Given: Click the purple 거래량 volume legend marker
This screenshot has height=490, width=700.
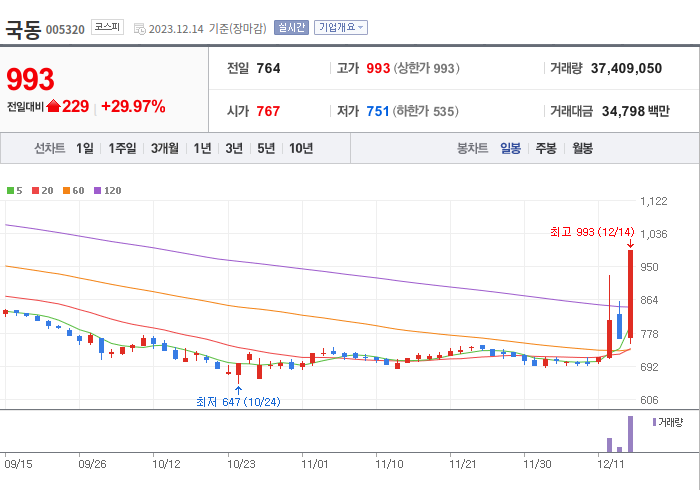Looking at the screenshot, I should (654, 422).
